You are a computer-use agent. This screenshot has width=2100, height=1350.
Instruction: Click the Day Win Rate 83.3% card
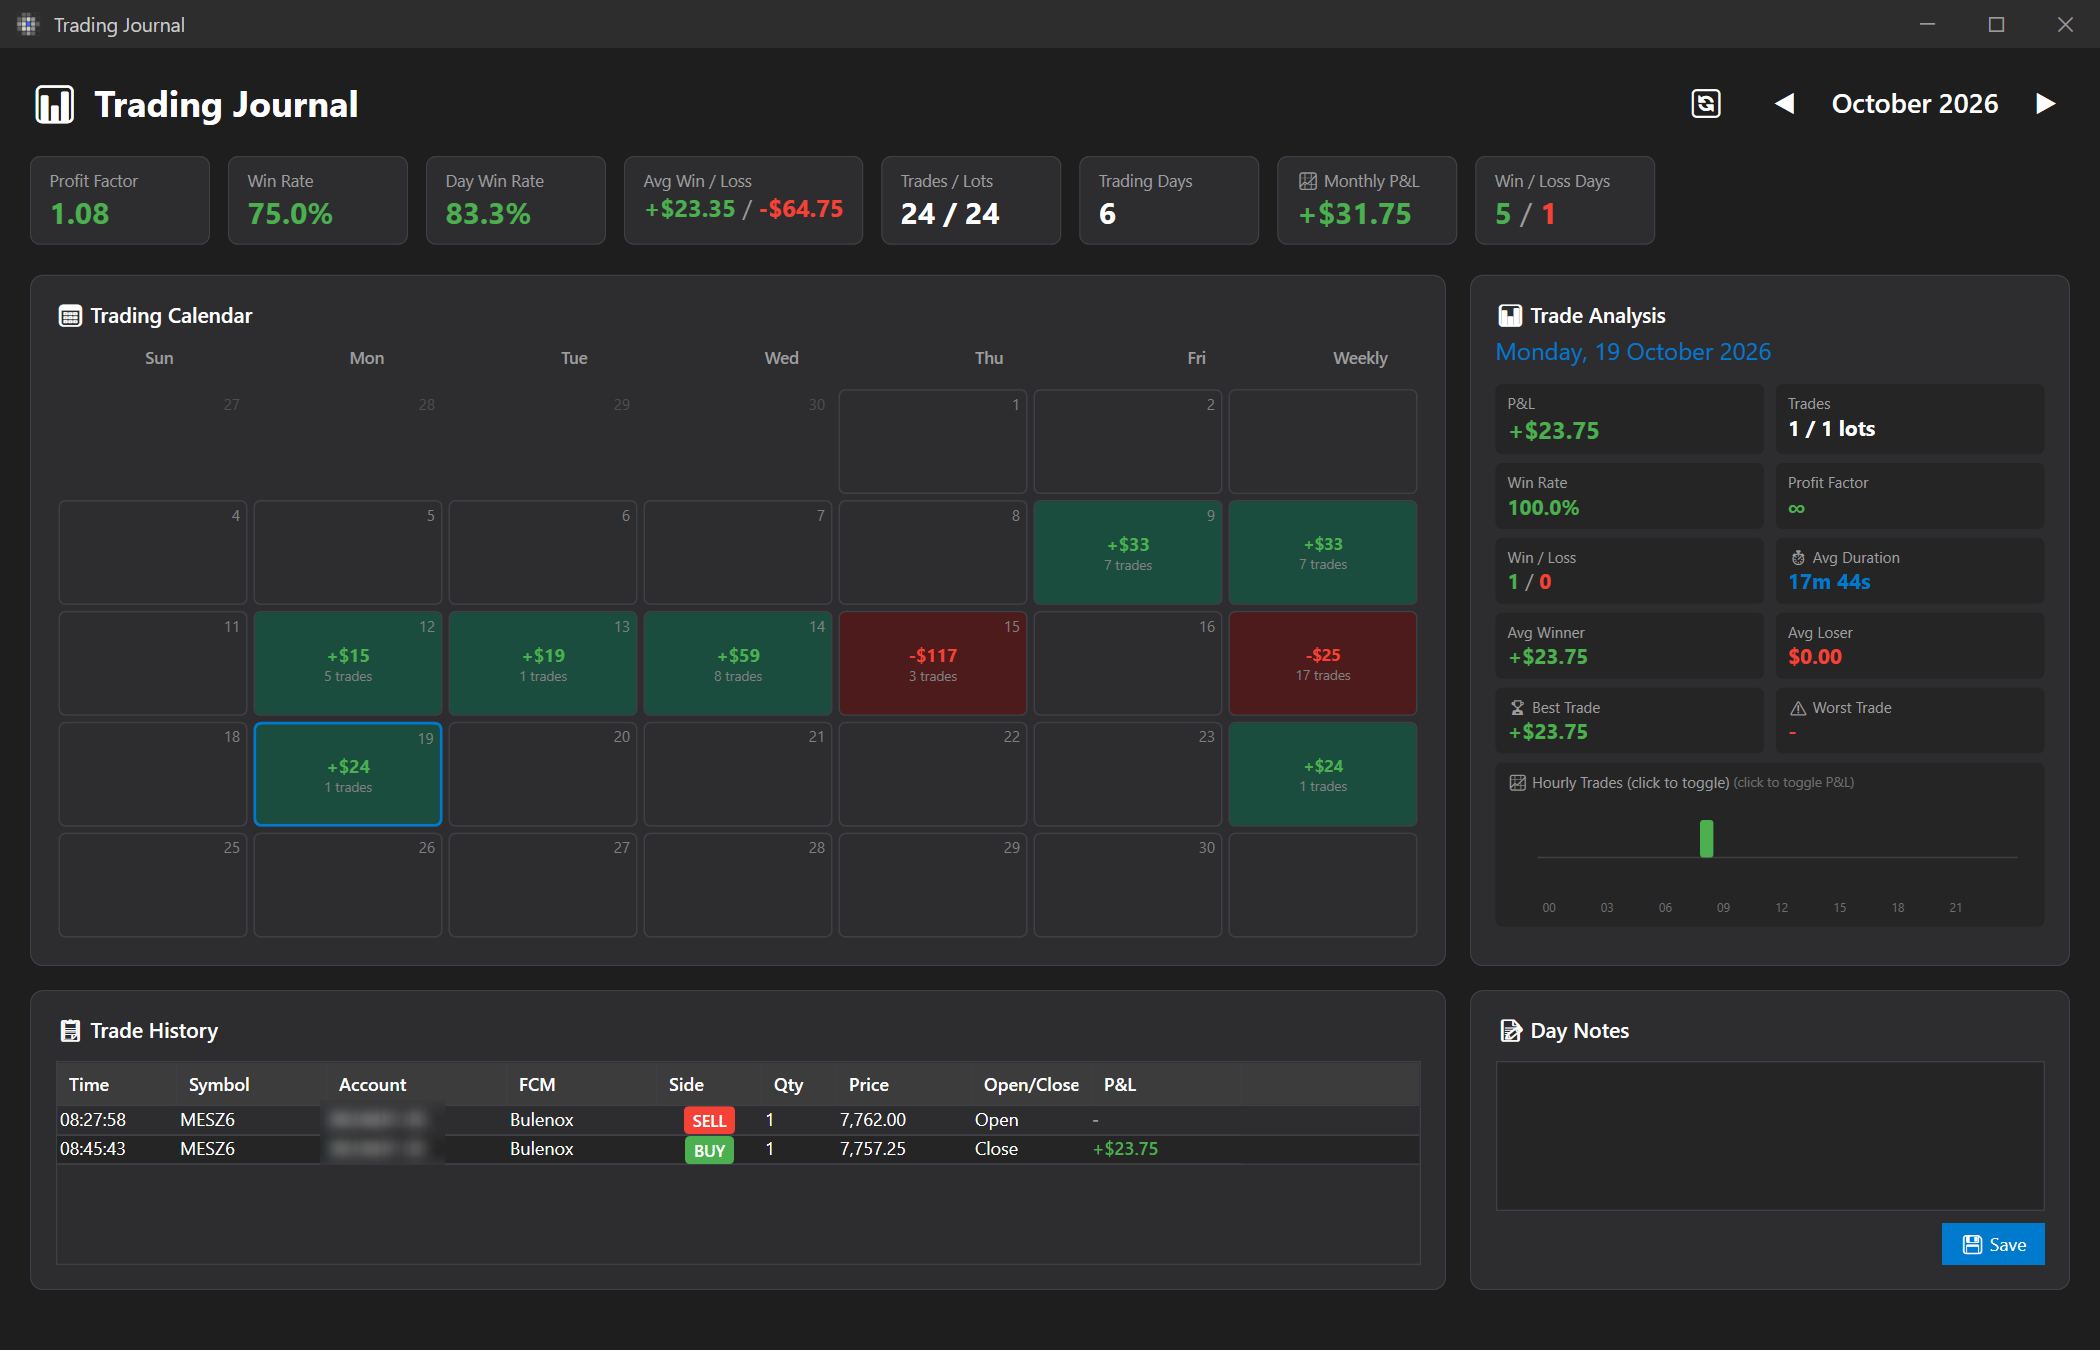coord(516,200)
